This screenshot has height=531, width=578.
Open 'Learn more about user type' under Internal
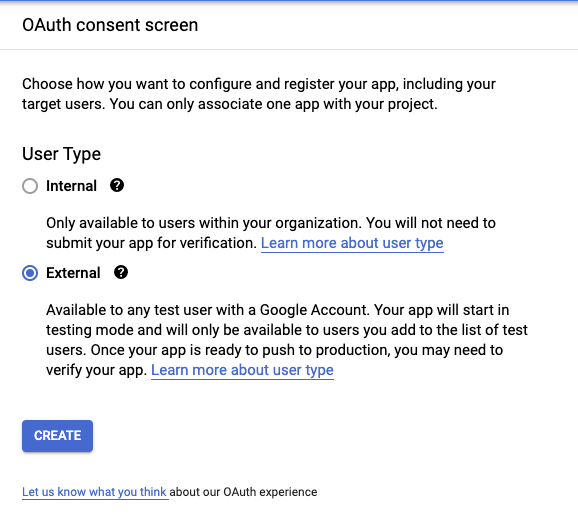[x=352, y=243]
